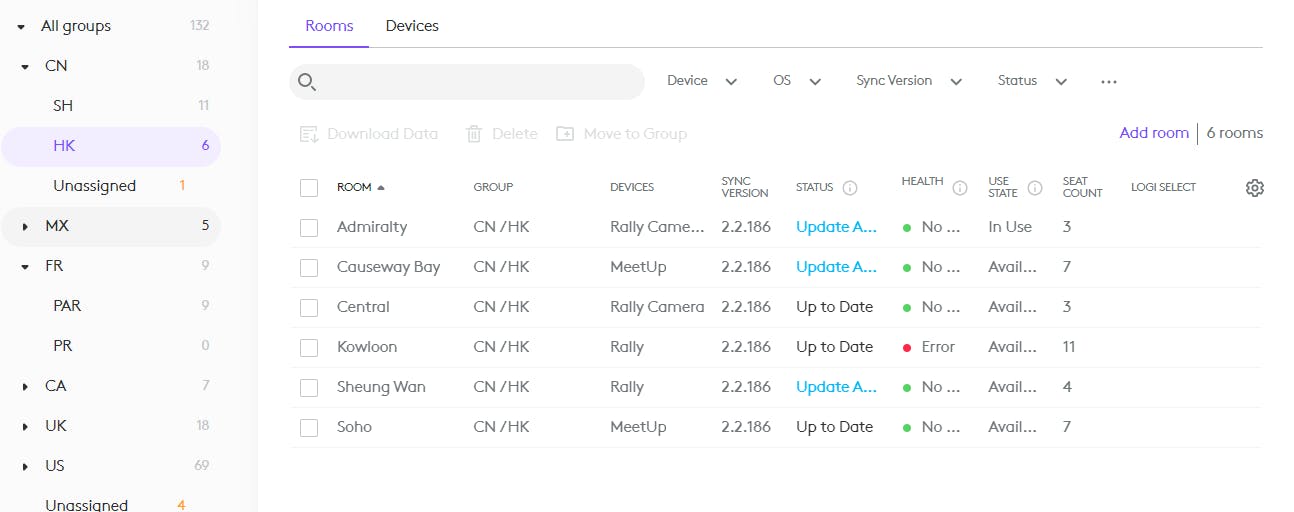Click into the room search field

coord(480,82)
